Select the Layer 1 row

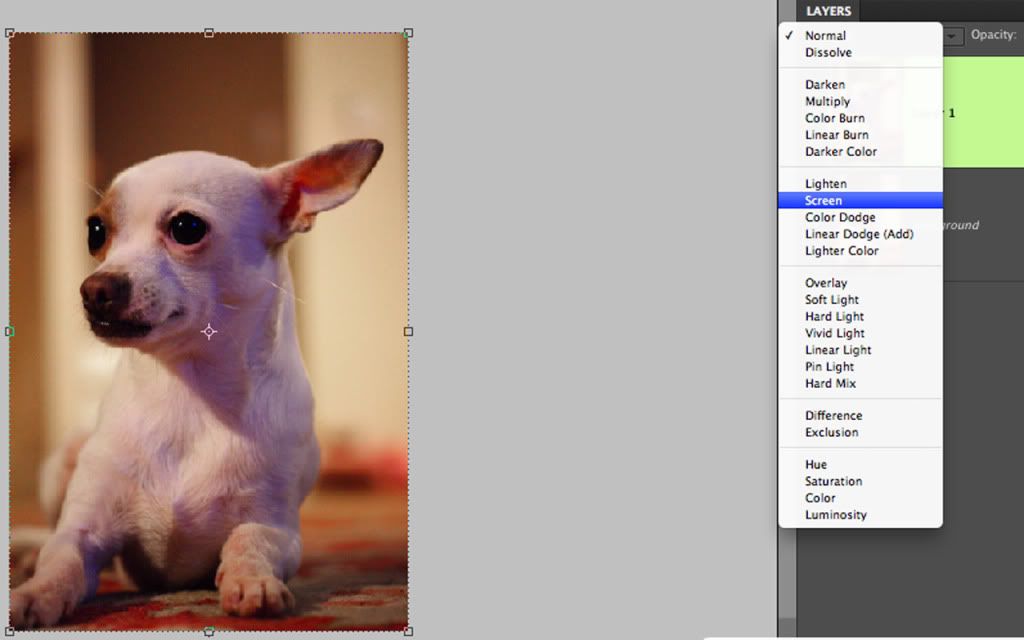pos(983,112)
